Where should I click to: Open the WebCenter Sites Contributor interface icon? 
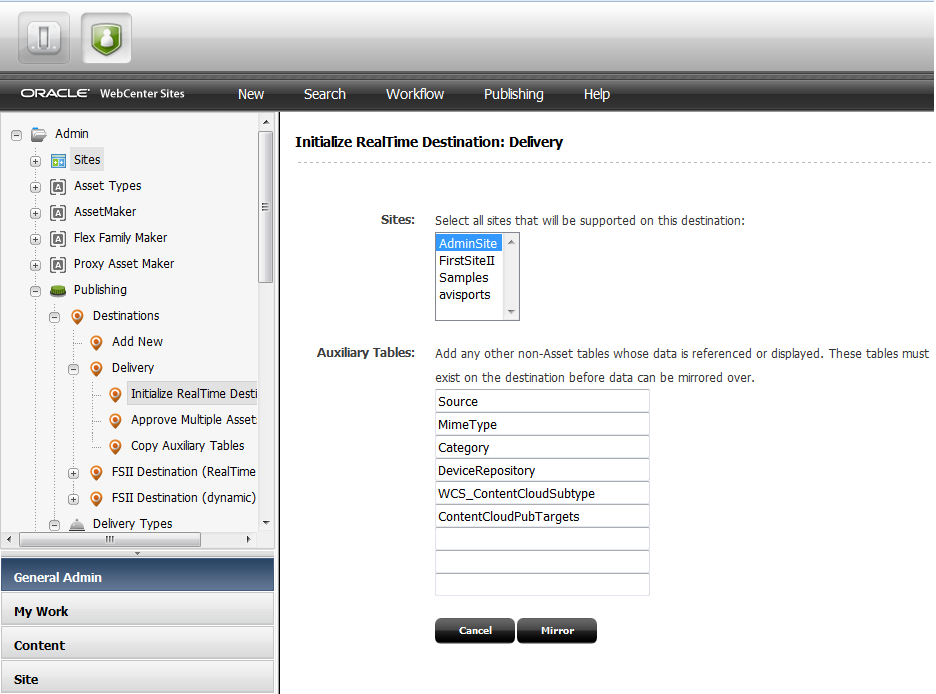coord(44,38)
